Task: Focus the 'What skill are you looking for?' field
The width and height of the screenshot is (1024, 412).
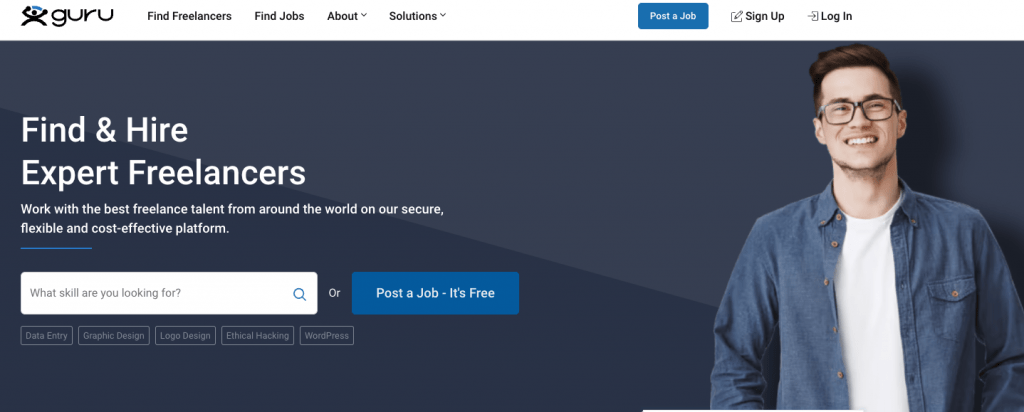Action: (x=155, y=293)
